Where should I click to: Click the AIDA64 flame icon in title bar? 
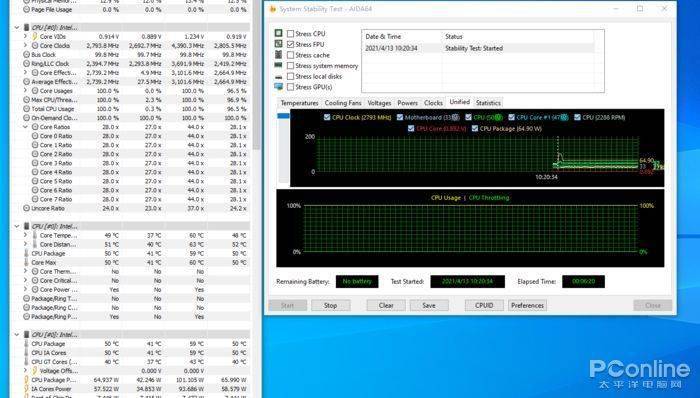pyautogui.click(x=273, y=9)
